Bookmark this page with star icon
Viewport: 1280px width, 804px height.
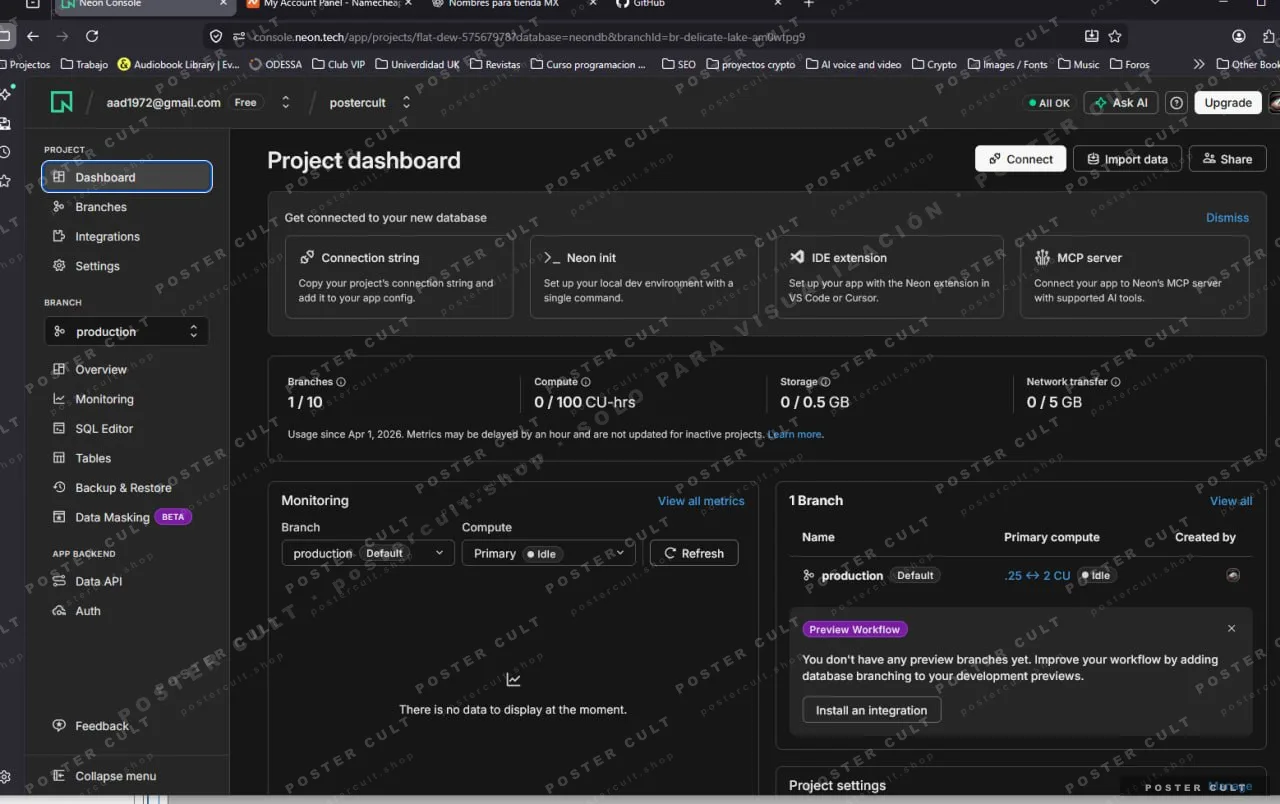coord(1115,36)
